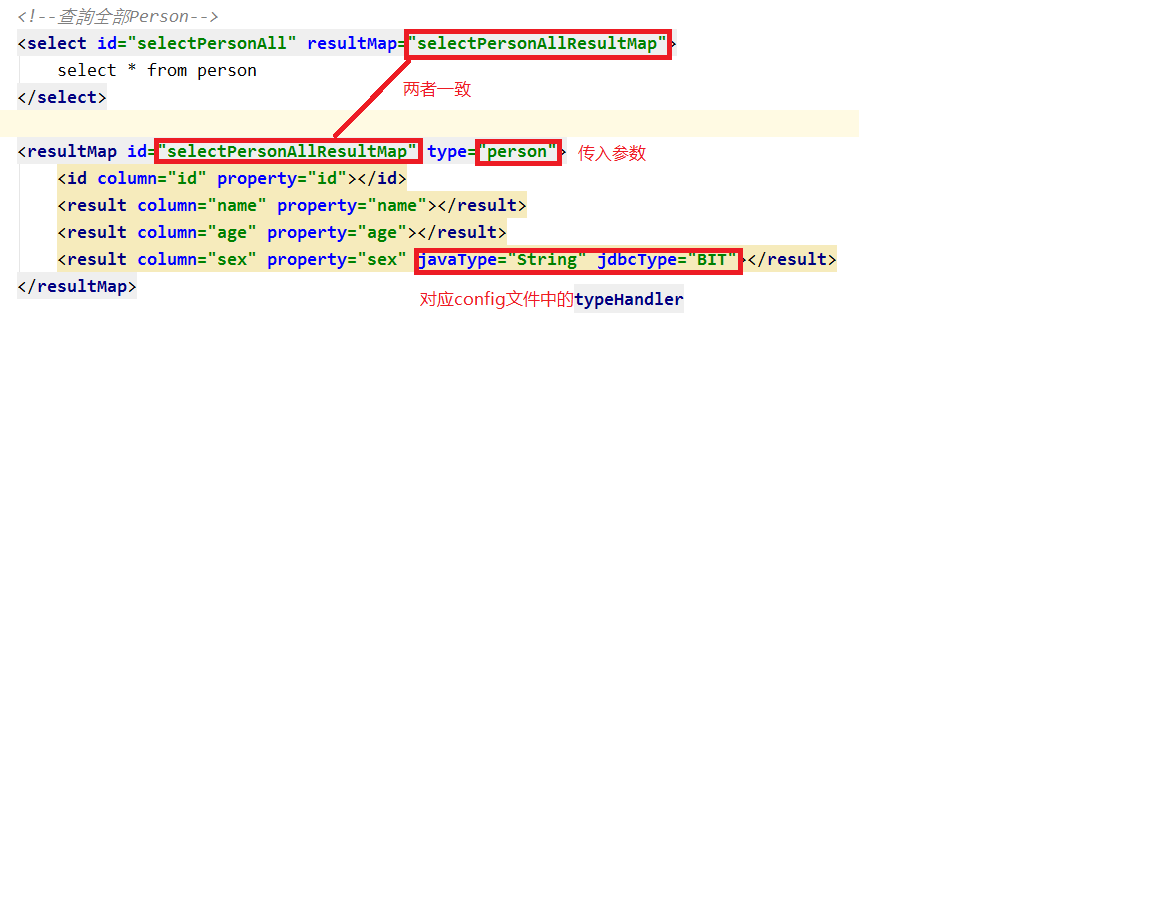The height and width of the screenshot is (899, 1152).
Task: Click the type attribute name in the resultMap tag
Action: tap(447, 151)
